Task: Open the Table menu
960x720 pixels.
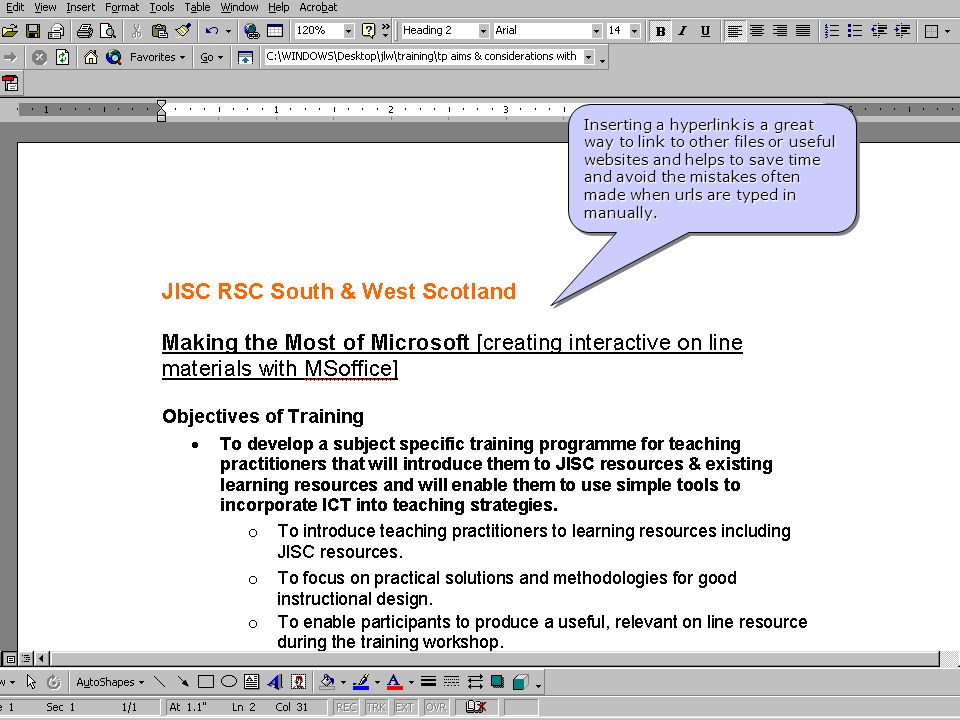Action: click(x=197, y=7)
